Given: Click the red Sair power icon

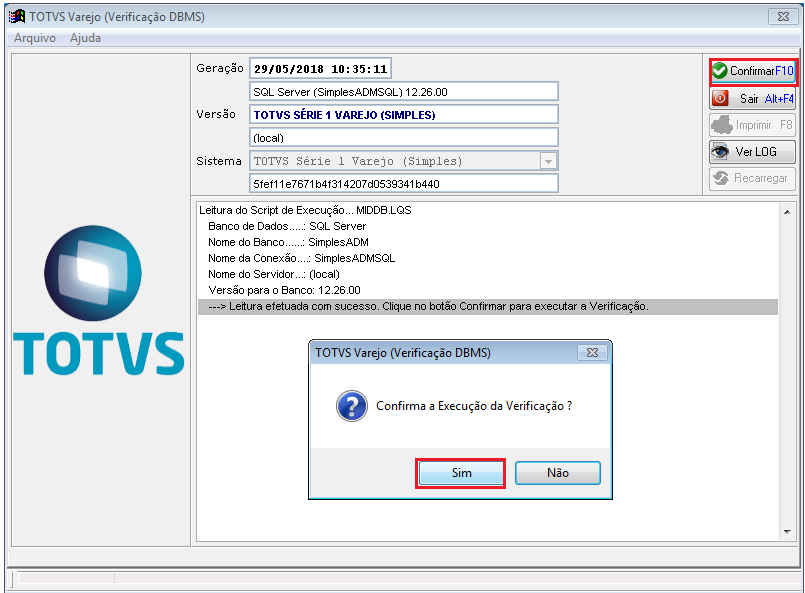Looking at the screenshot, I should [720, 98].
